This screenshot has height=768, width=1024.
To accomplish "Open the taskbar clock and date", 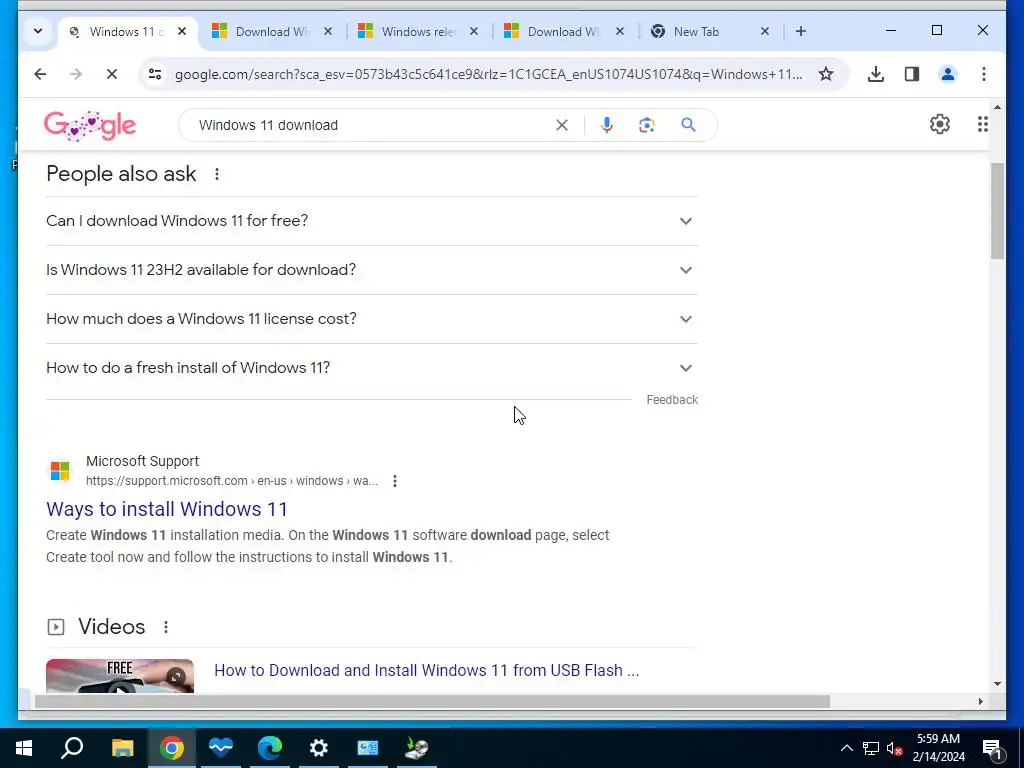I will pyautogui.click(x=938, y=748).
